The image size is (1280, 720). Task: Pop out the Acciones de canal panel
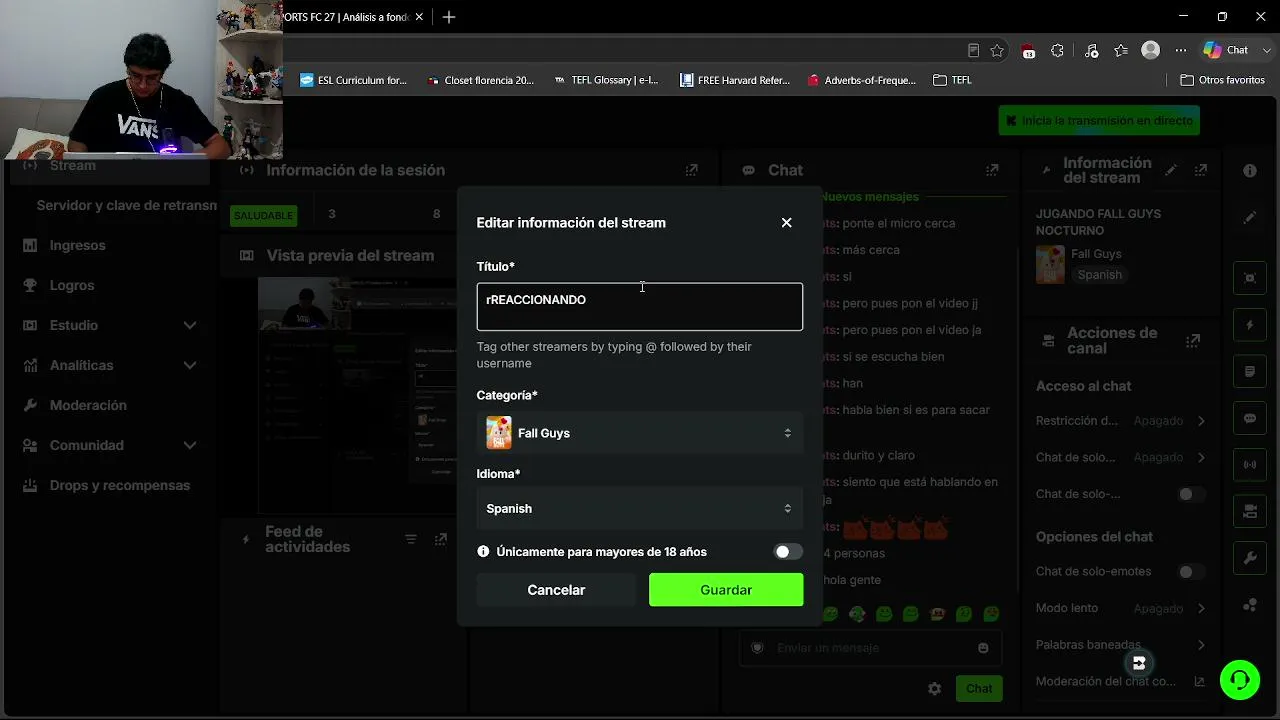click(1193, 341)
